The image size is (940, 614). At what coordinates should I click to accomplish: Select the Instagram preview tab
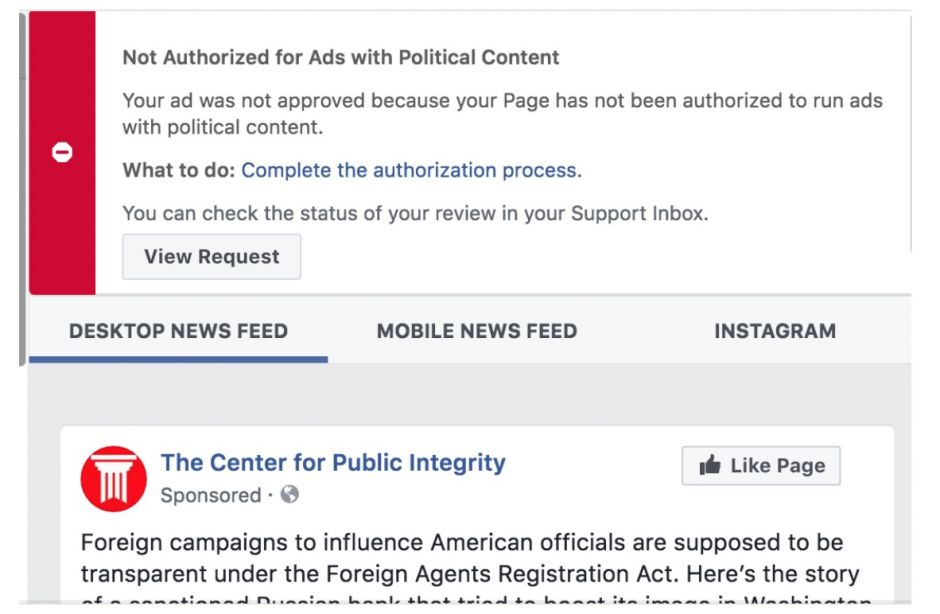pyautogui.click(x=774, y=331)
